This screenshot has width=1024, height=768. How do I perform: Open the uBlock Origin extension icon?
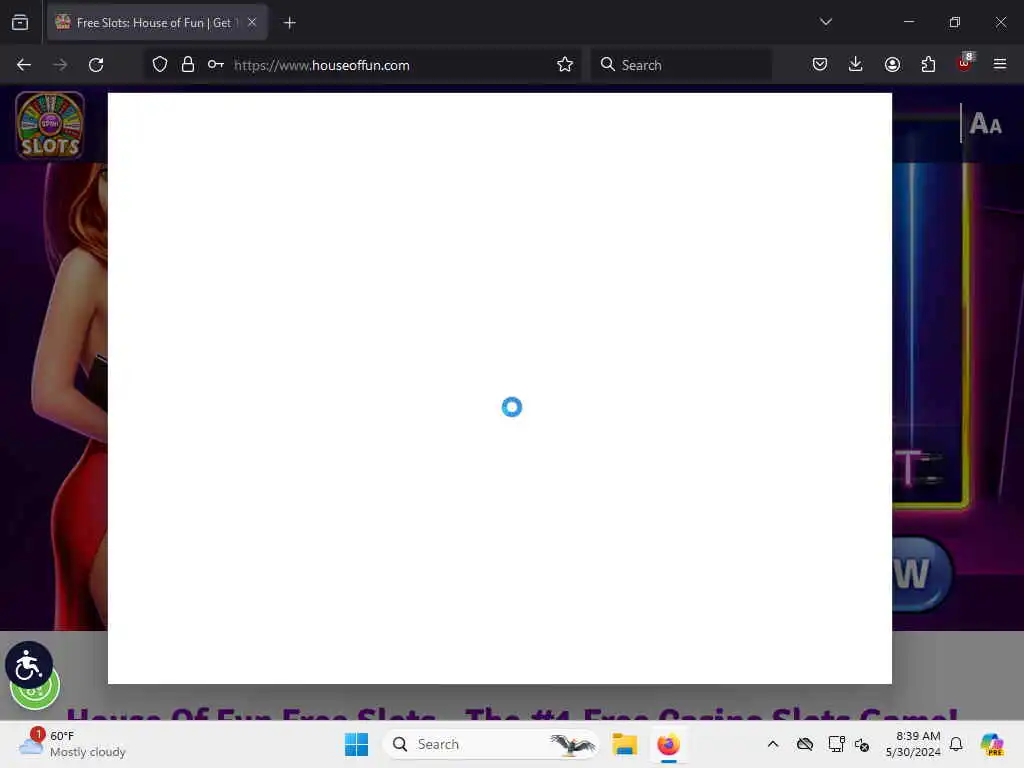coord(965,63)
